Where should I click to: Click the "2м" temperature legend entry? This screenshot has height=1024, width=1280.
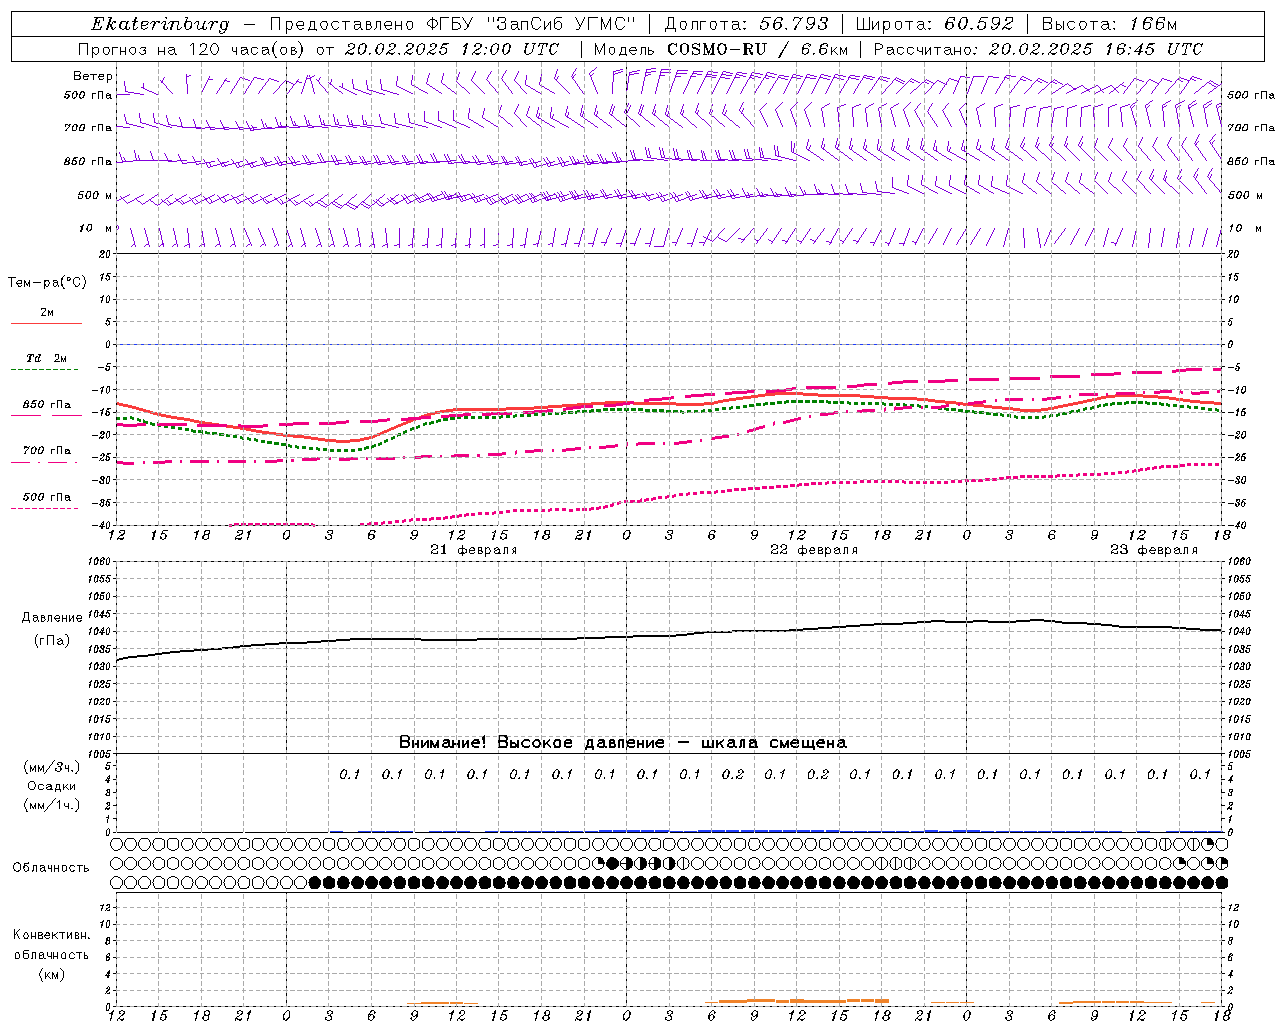click(x=47, y=313)
